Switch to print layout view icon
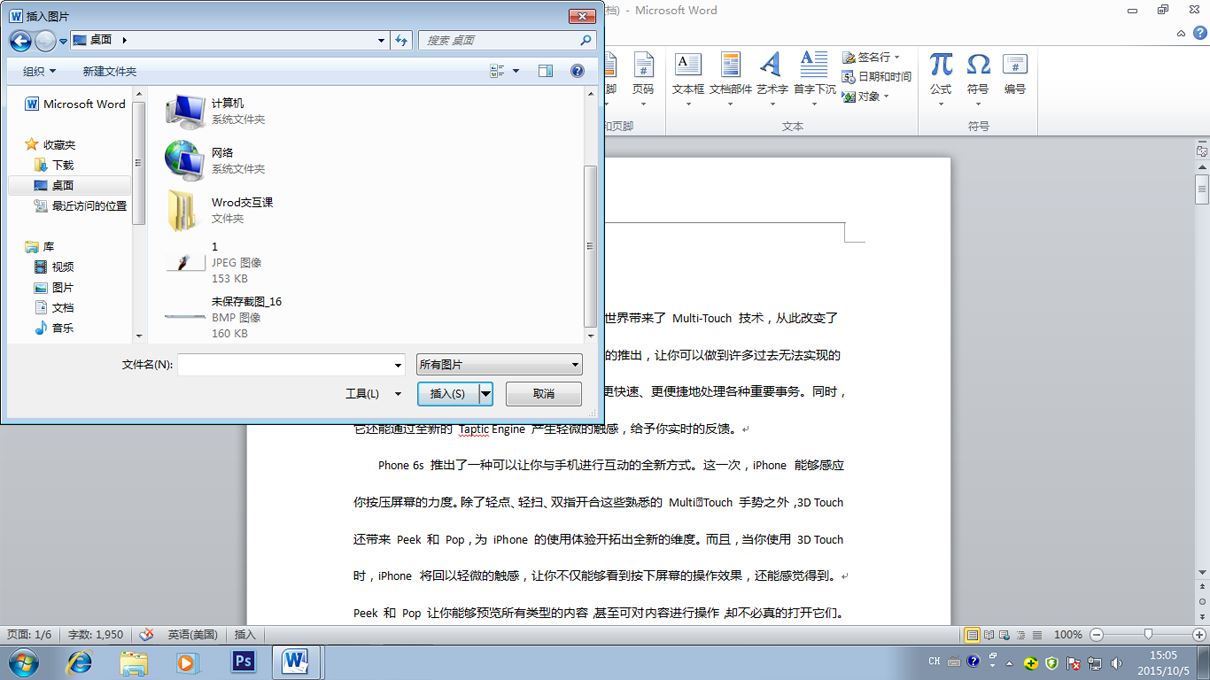1210x680 pixels. click(972, 634)
